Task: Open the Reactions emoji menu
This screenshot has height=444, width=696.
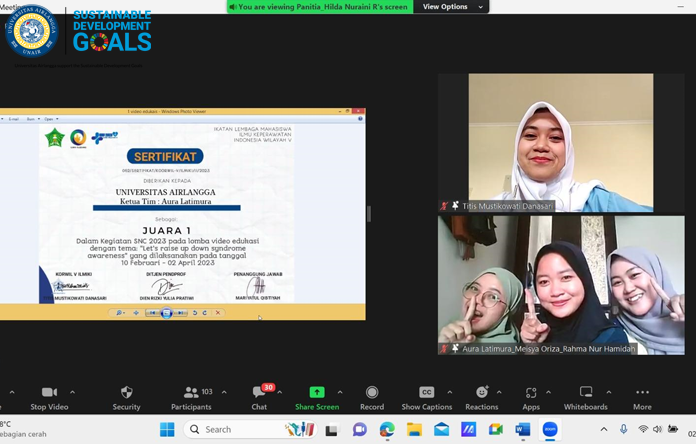Action: click(x=481, y=393)
